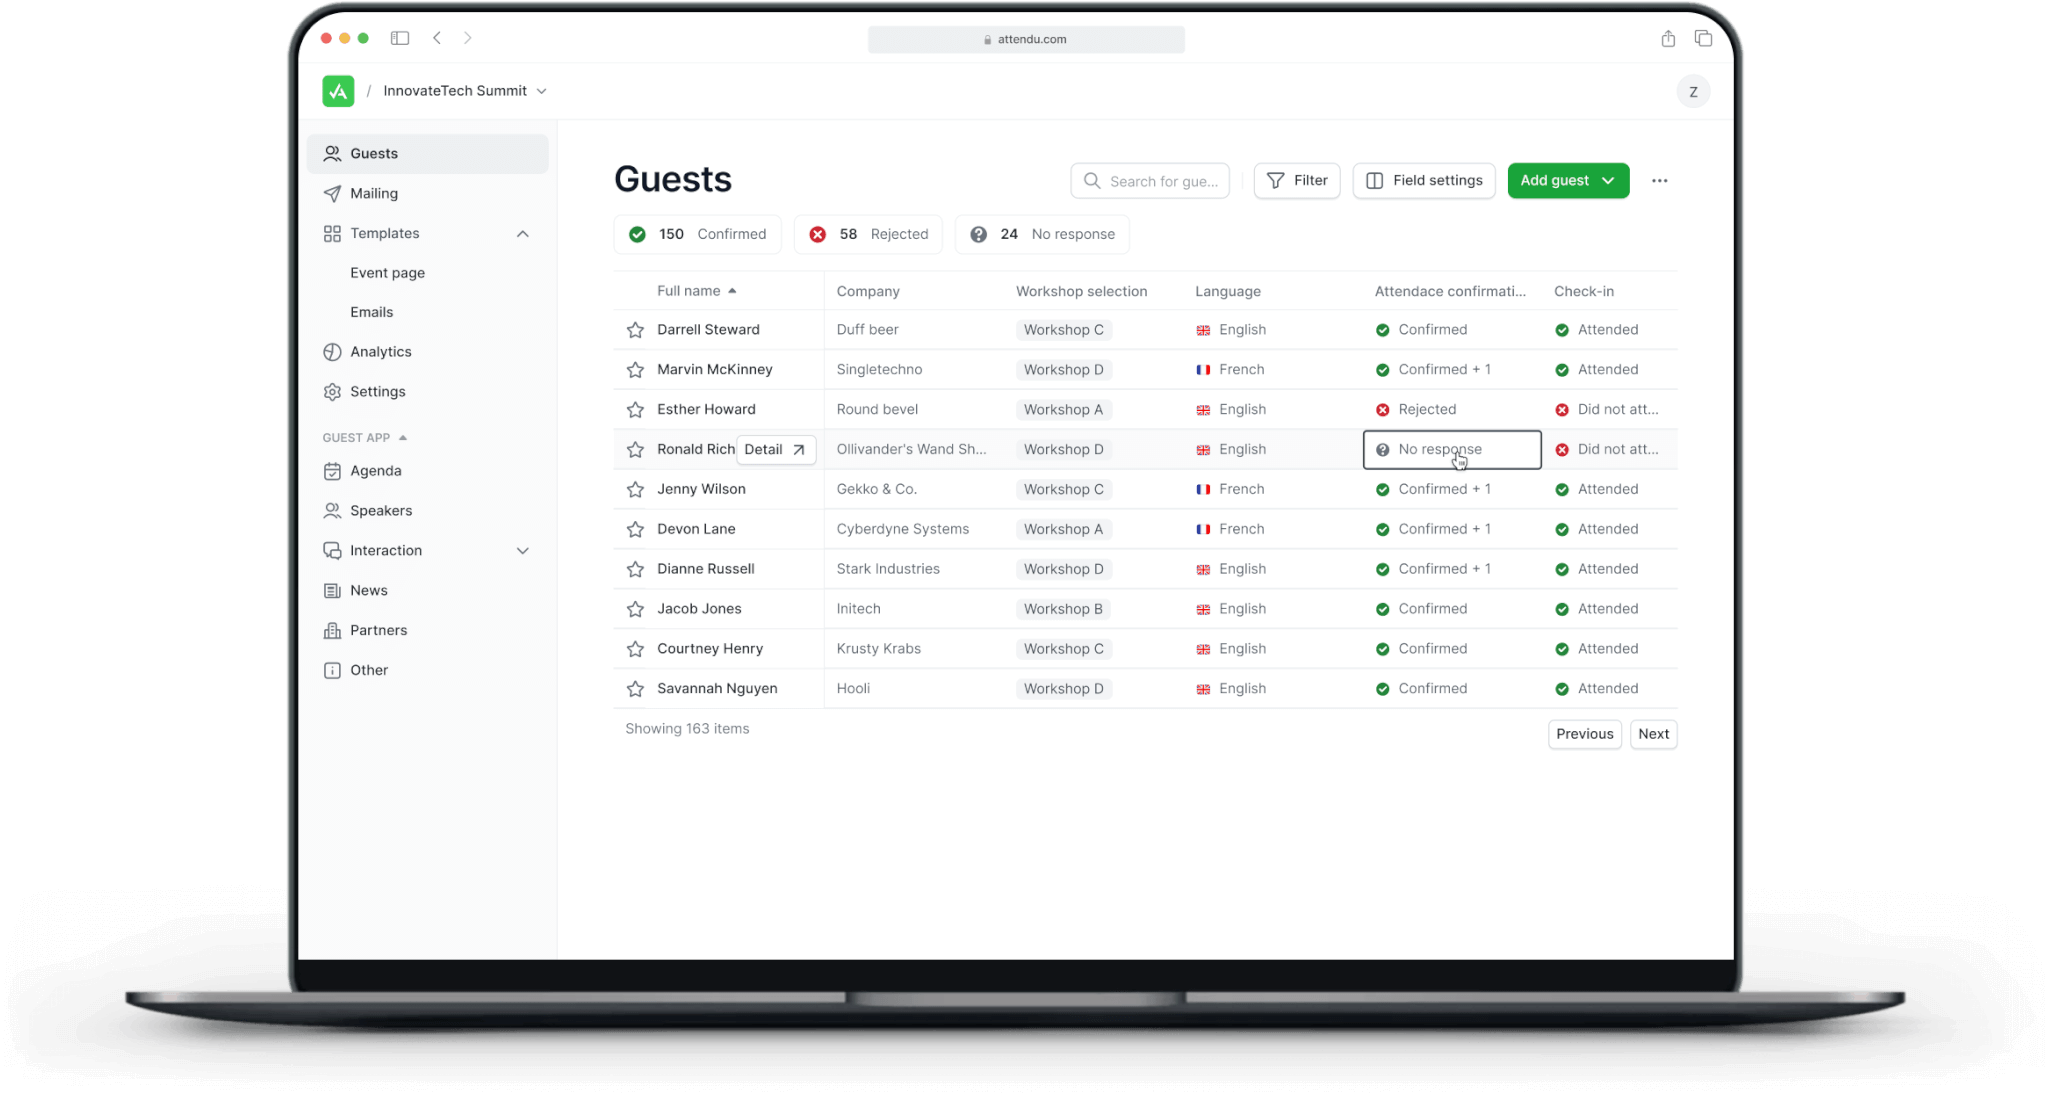2048x1093 pixels.
Task: Open Mailing in the sidebar
Action: point(428,194)
